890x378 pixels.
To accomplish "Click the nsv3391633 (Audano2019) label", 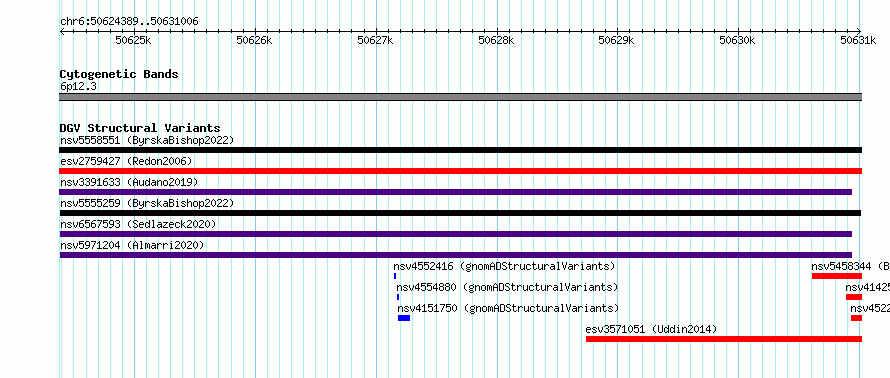I will [x=129, y=182].
